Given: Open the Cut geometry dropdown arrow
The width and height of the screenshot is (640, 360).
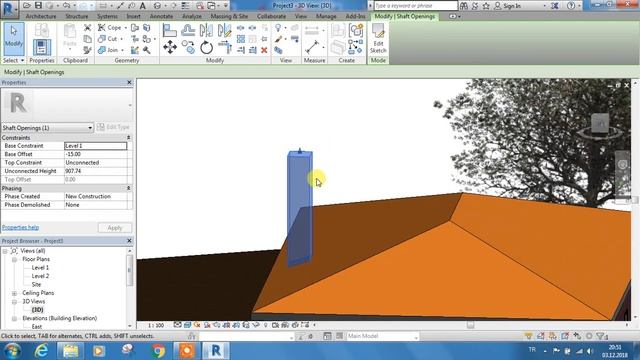Looking at the screenshot, I should click(x=122, y=39).
